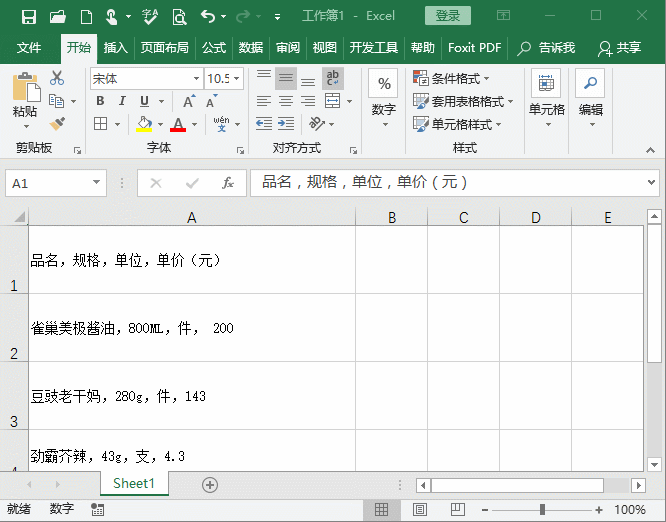Increase indent in alignment group
This screenshot has height=522, width=666.
point(286,124)
